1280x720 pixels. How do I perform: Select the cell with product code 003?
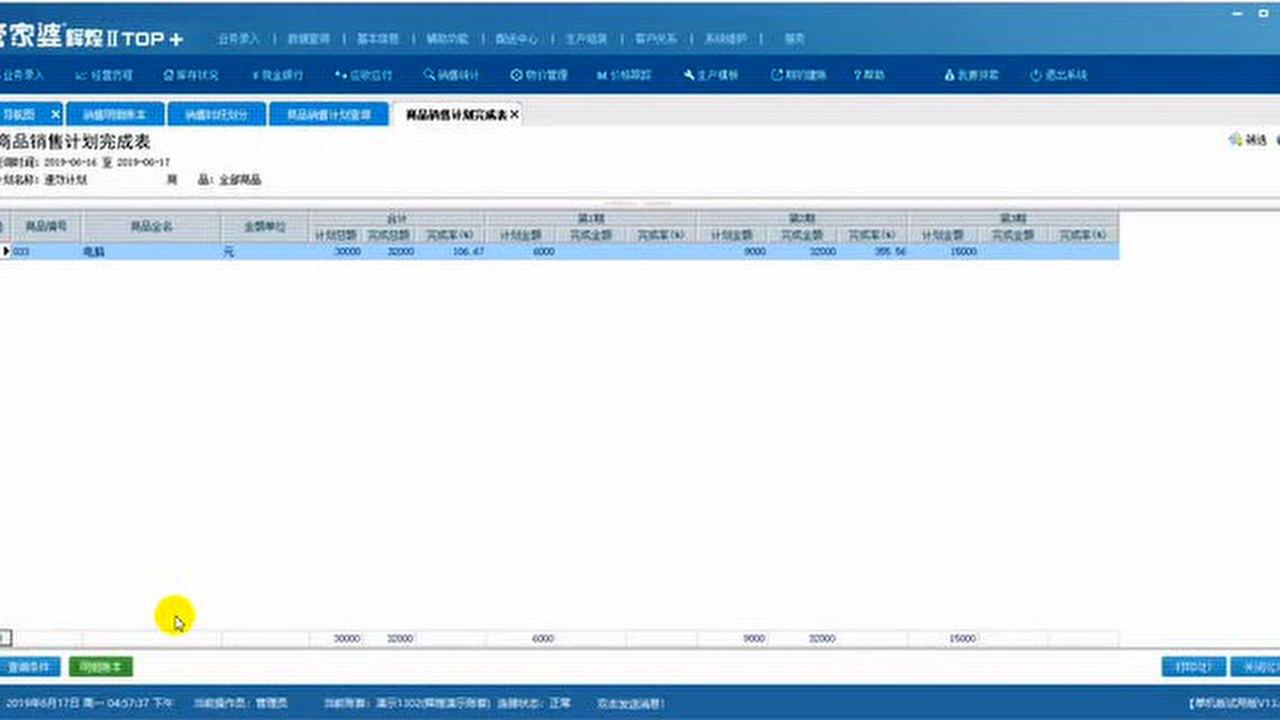point(46,252)
